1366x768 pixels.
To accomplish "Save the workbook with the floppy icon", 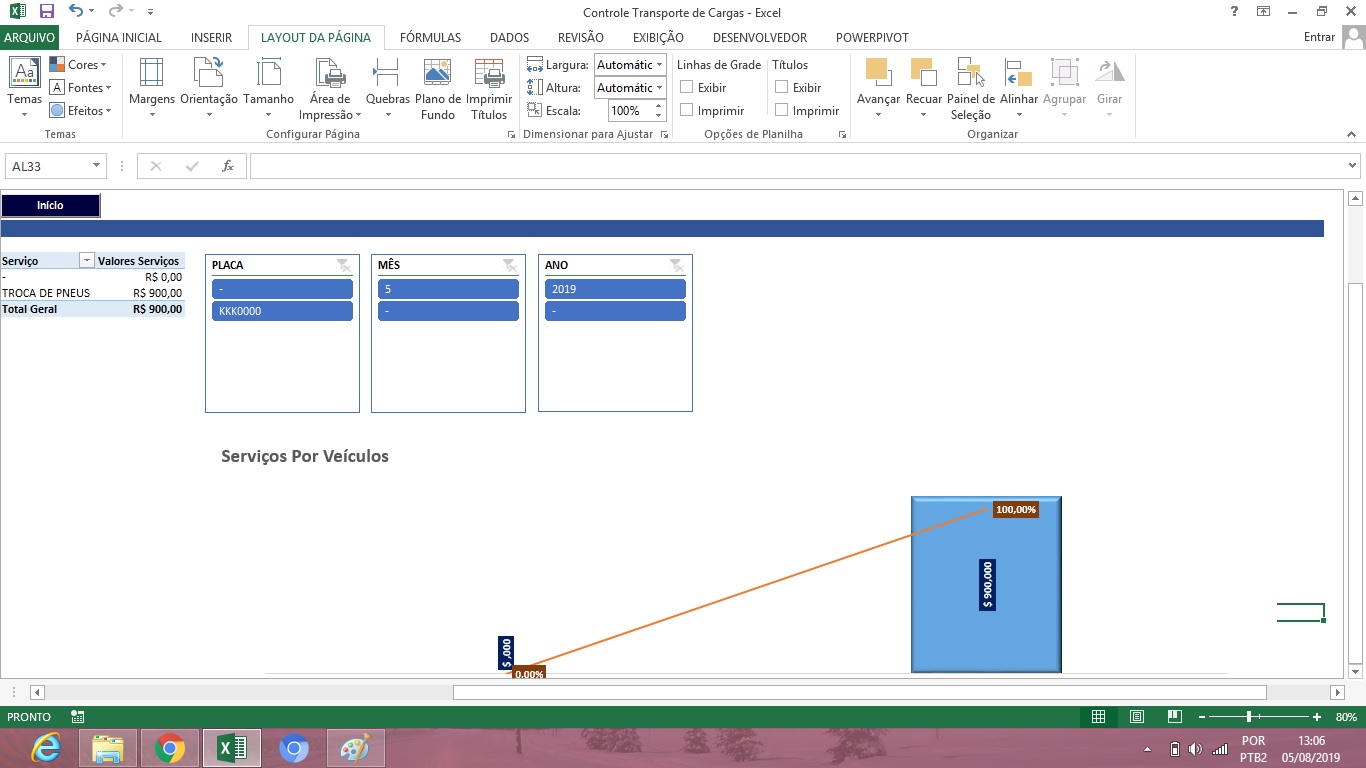I will tap(47, 12).
